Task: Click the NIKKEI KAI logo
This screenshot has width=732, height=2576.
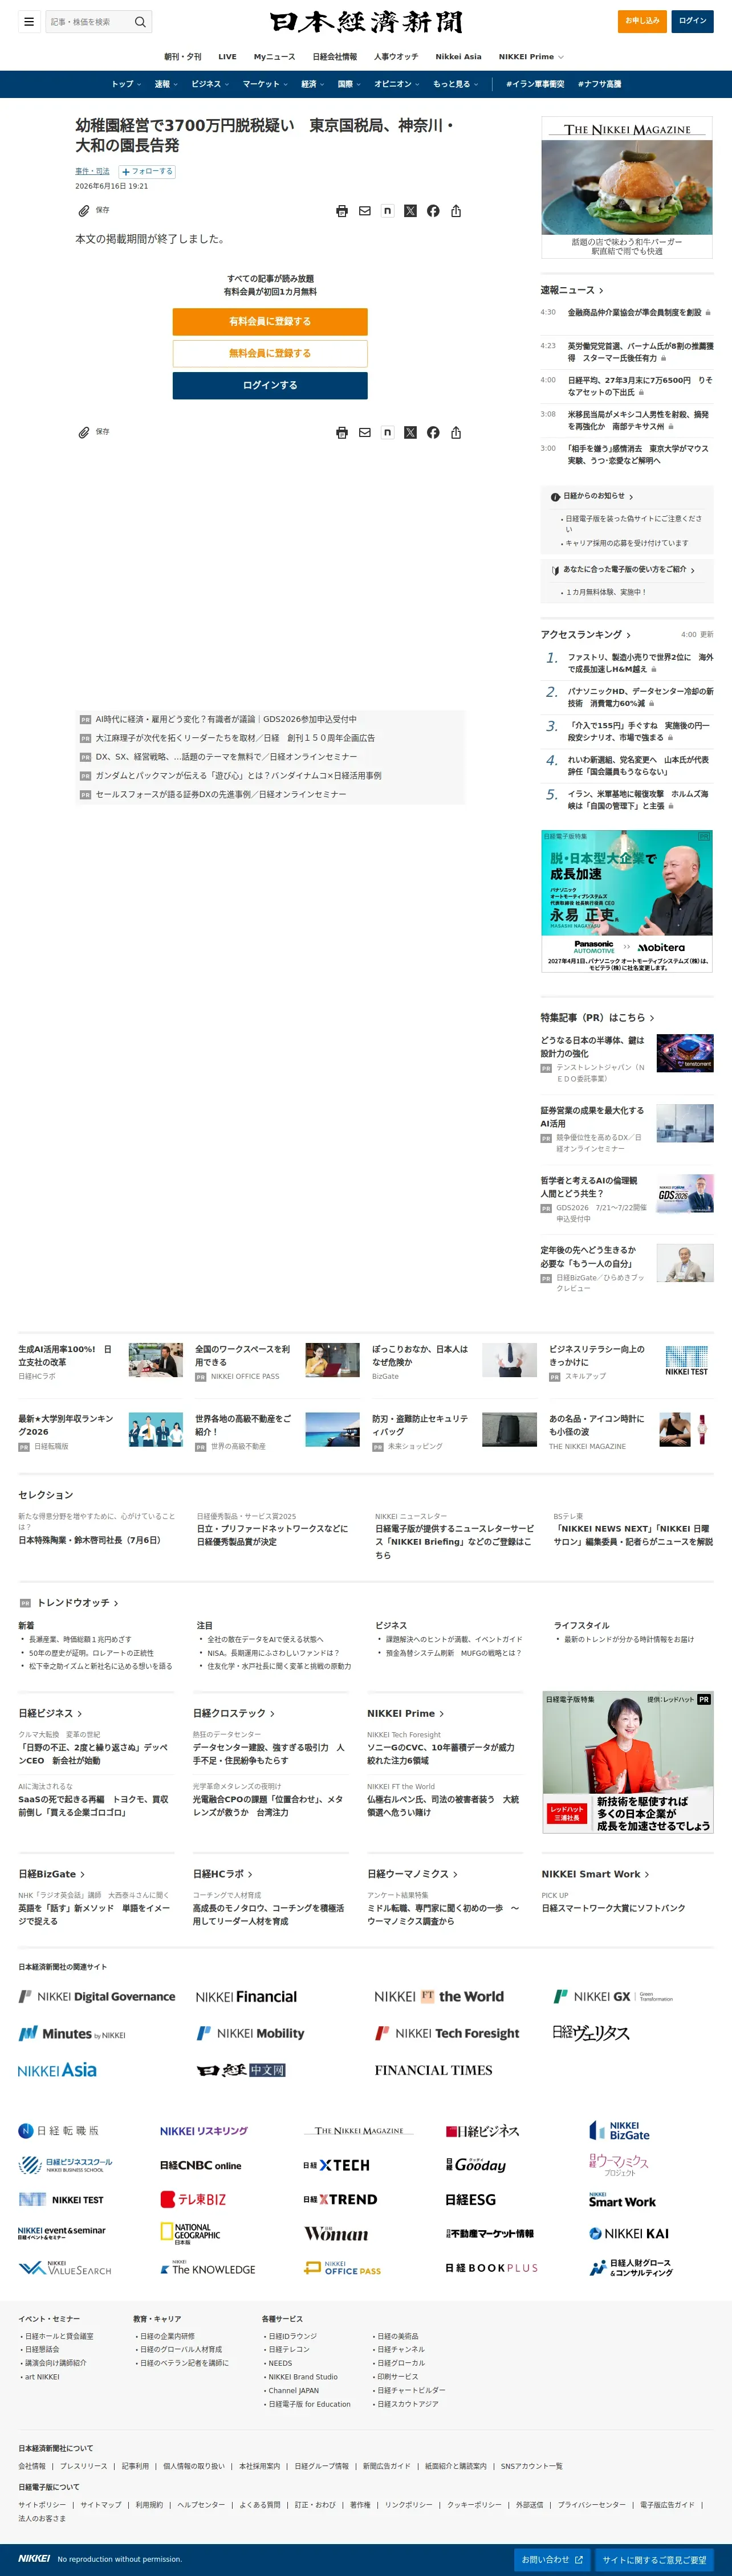Action: point(629,2234)
